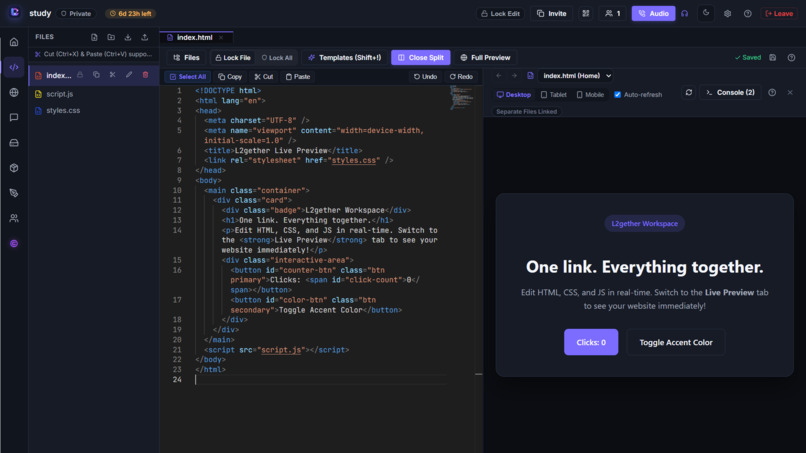Switch preview to Mobile view
806x453 pixels.
click(590, 95)
